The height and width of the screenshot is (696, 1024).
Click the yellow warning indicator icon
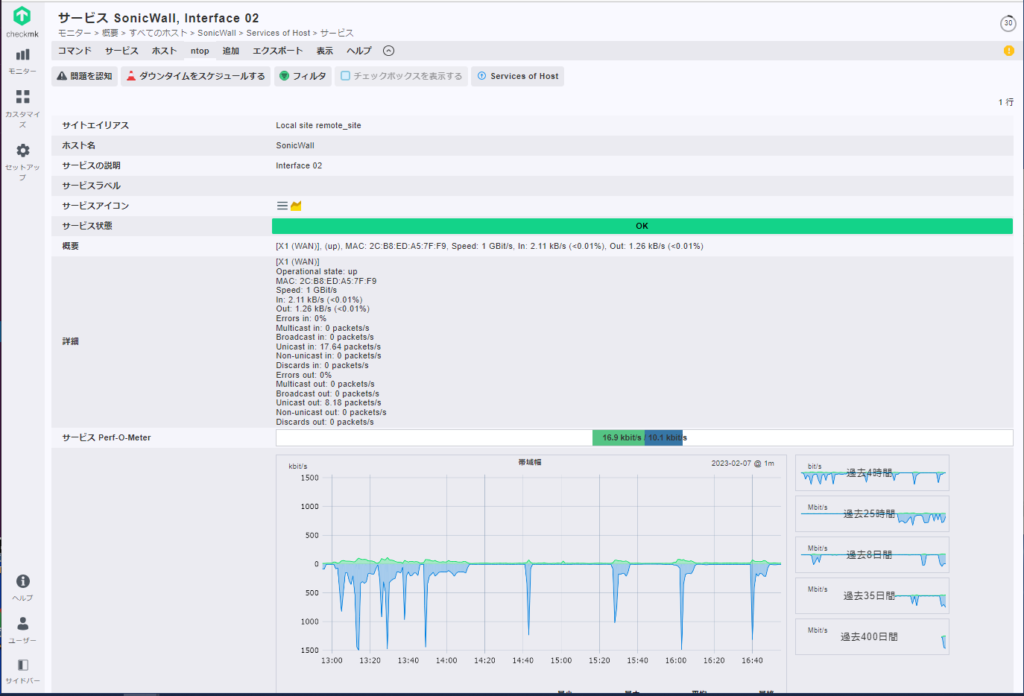(1008, 51)
